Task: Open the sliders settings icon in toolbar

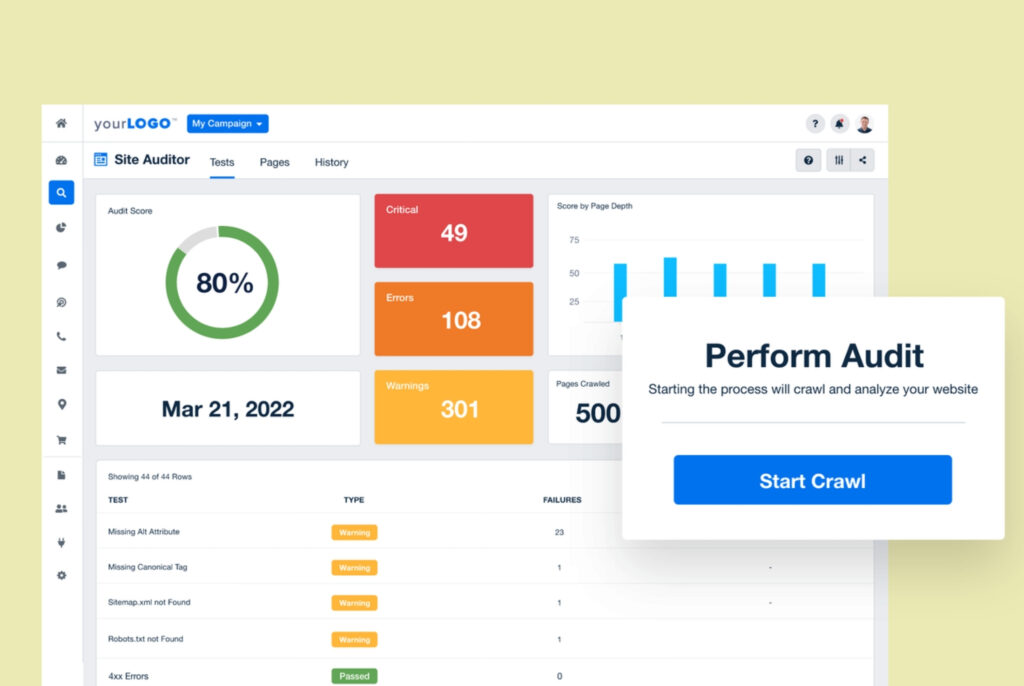Action: point(838,160)
